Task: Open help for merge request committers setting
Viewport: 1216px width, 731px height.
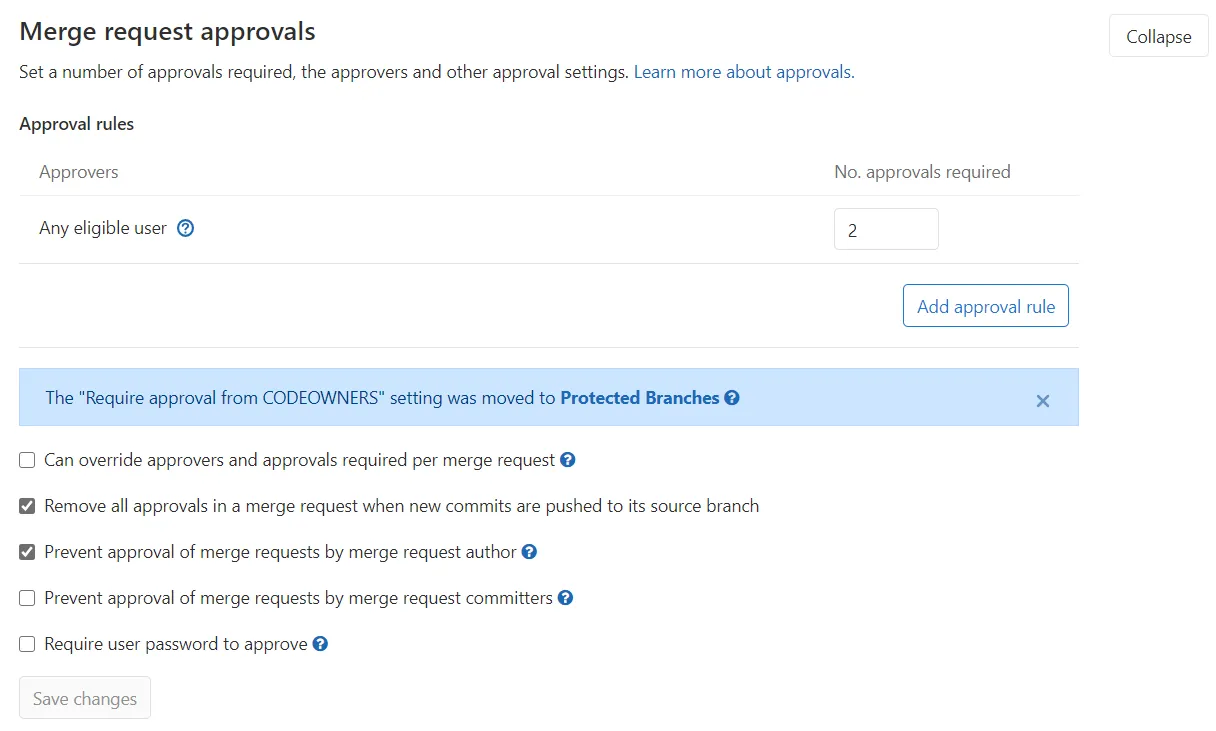Action: pyautogui.click(x=566, y=597)
